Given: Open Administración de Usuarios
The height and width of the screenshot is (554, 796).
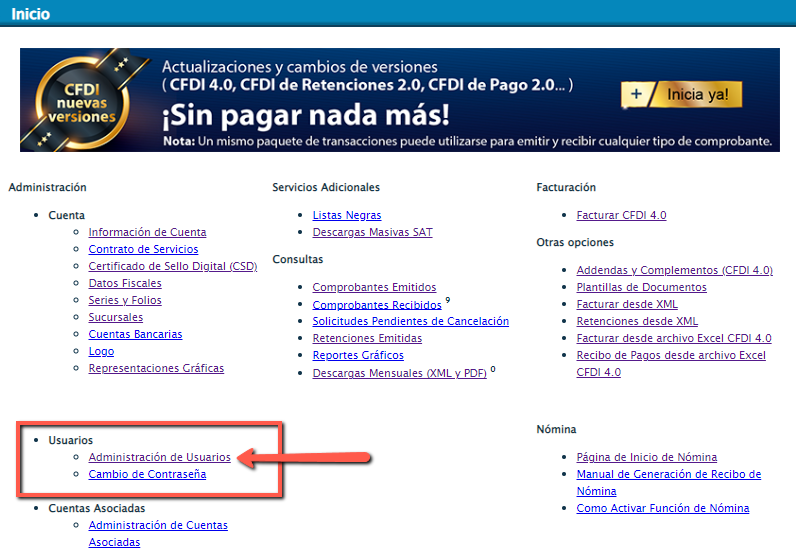Looking at the screenshot, I should click(159, 457).
